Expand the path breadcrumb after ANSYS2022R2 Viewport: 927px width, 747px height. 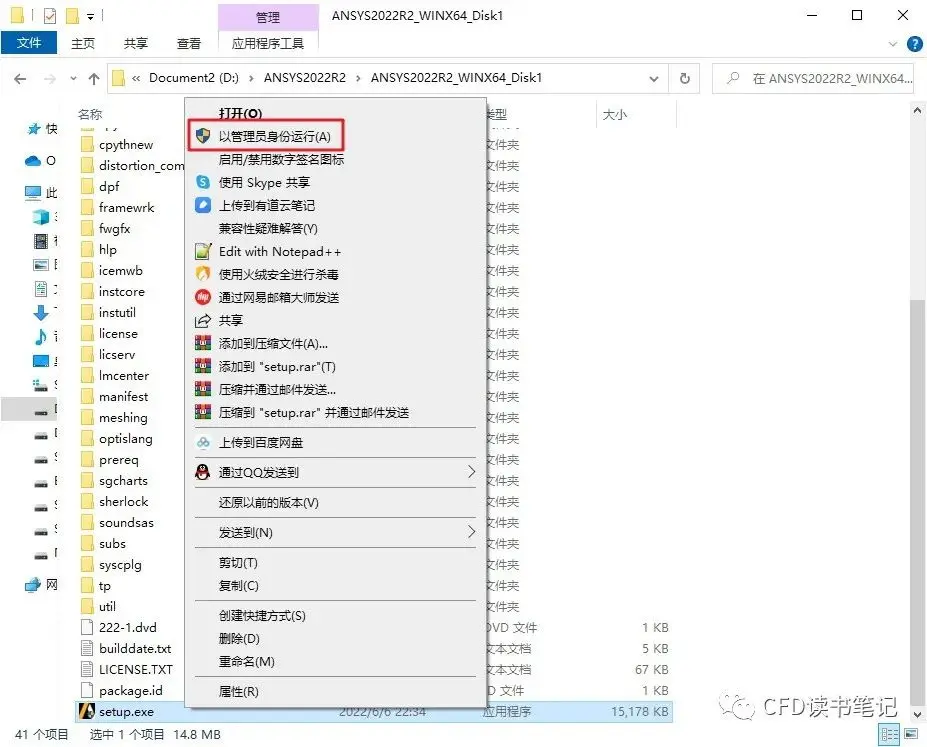point(358,78)
